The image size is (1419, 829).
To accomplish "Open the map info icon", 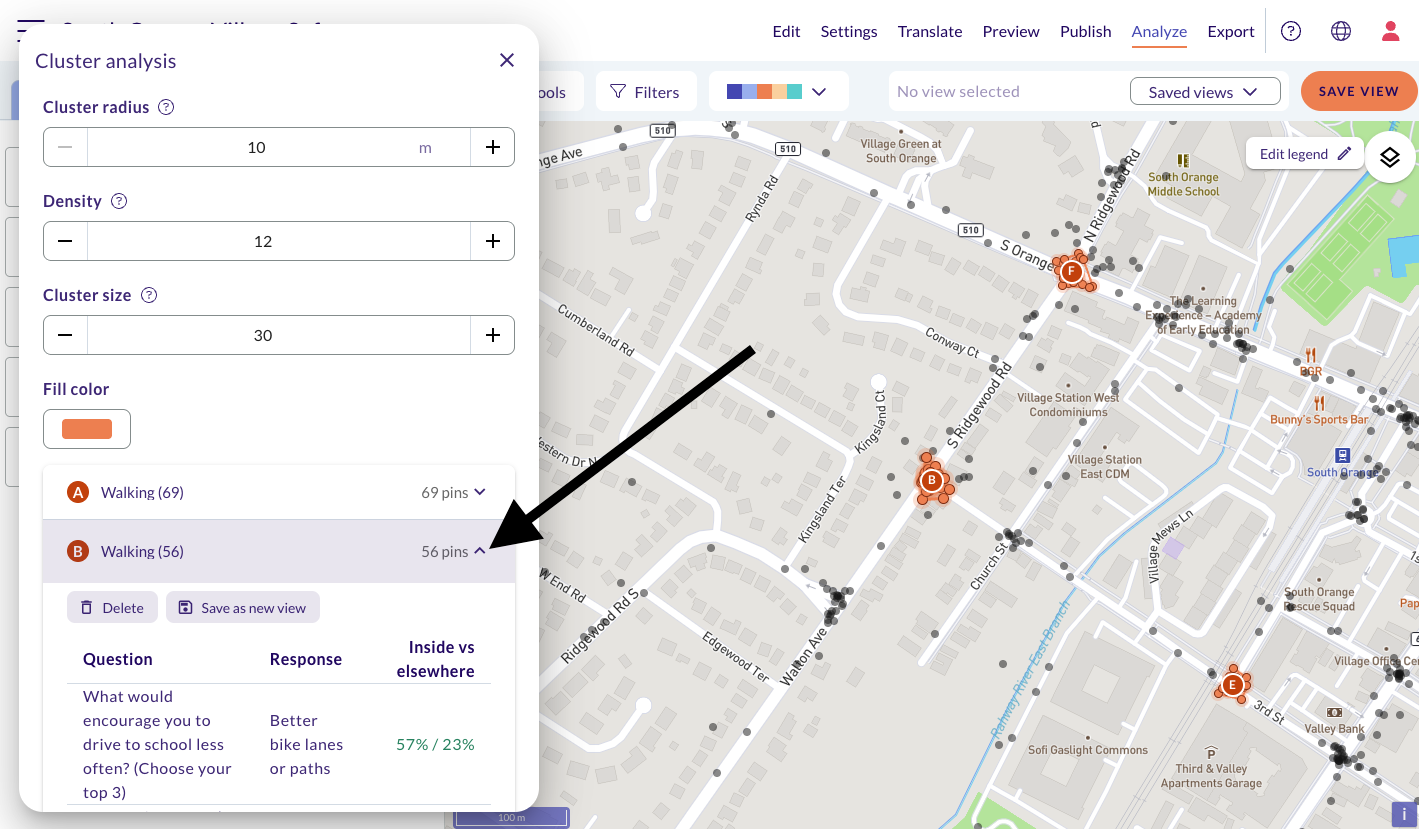I will [x=1404, y=814].
